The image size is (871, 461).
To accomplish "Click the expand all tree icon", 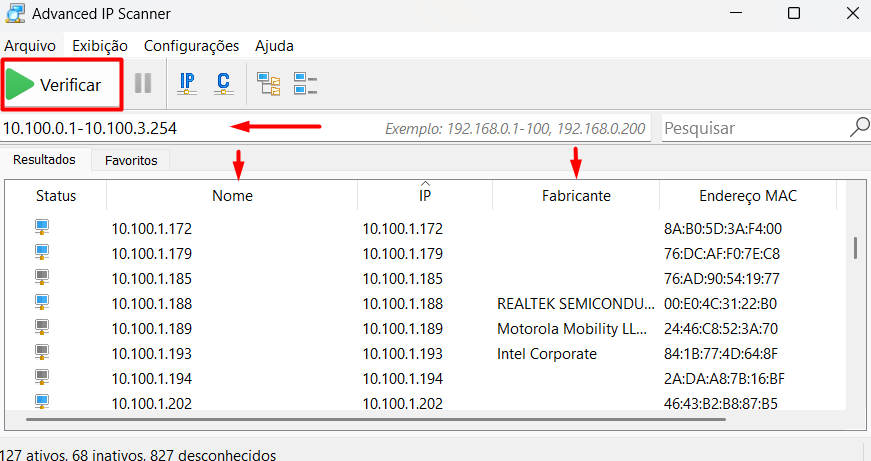I will (x=268, y=84).
